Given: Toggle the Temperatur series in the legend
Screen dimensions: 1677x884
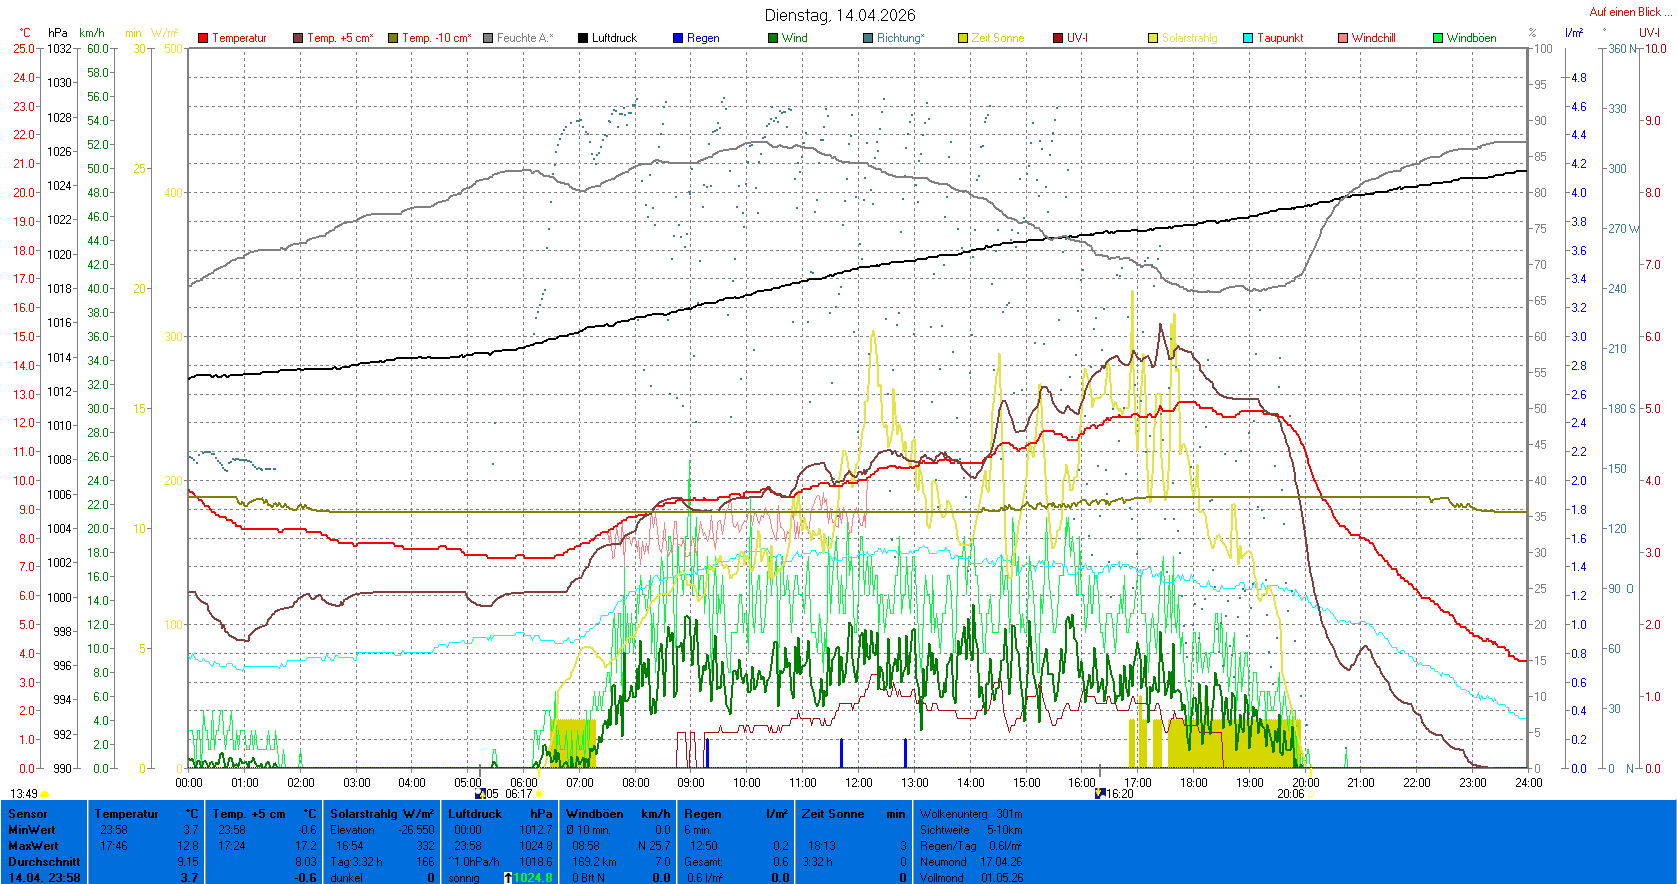Looking at the screenshot, I should (239, 38).
